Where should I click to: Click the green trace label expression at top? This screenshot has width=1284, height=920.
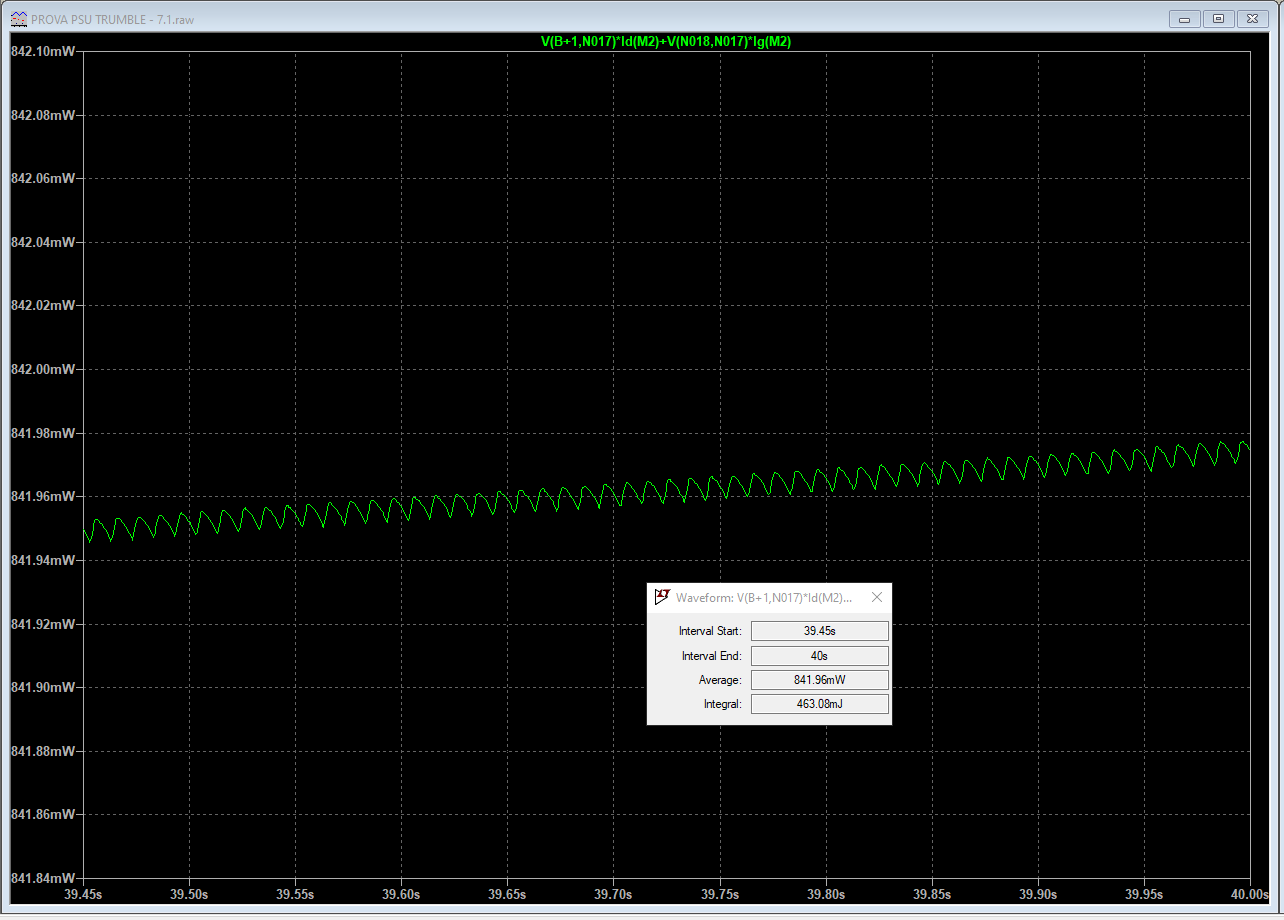pyautogui.click(x=666, y=41)
